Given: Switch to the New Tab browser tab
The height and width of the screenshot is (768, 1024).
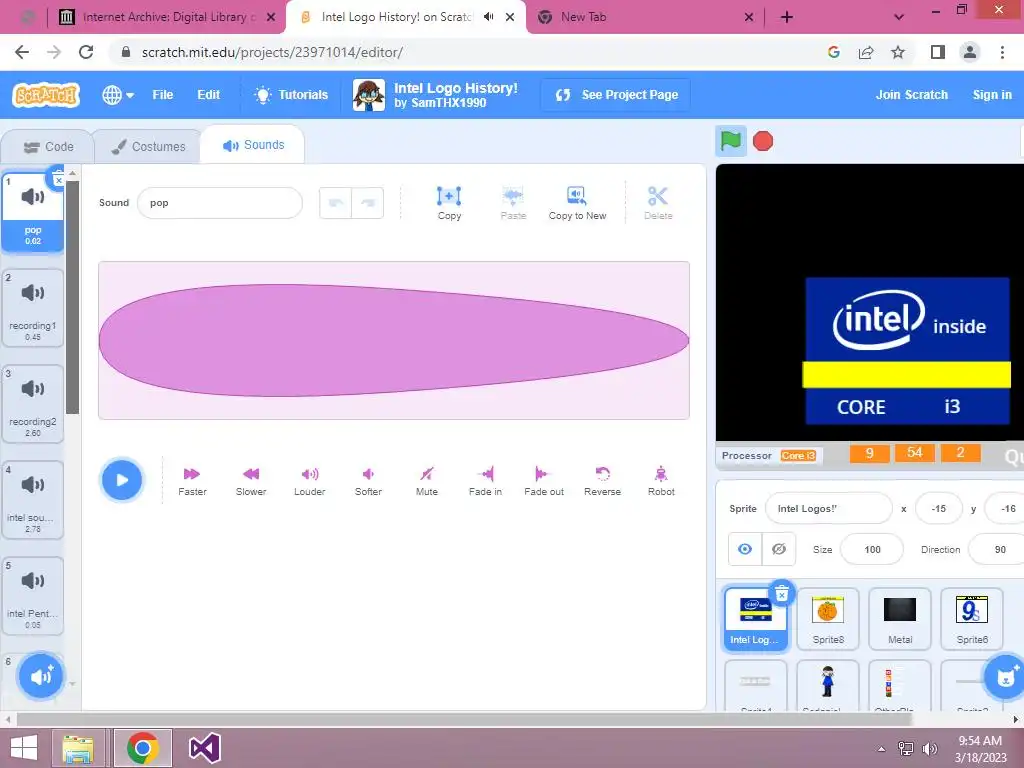Looking at the screenshot, I should [645, 17].
